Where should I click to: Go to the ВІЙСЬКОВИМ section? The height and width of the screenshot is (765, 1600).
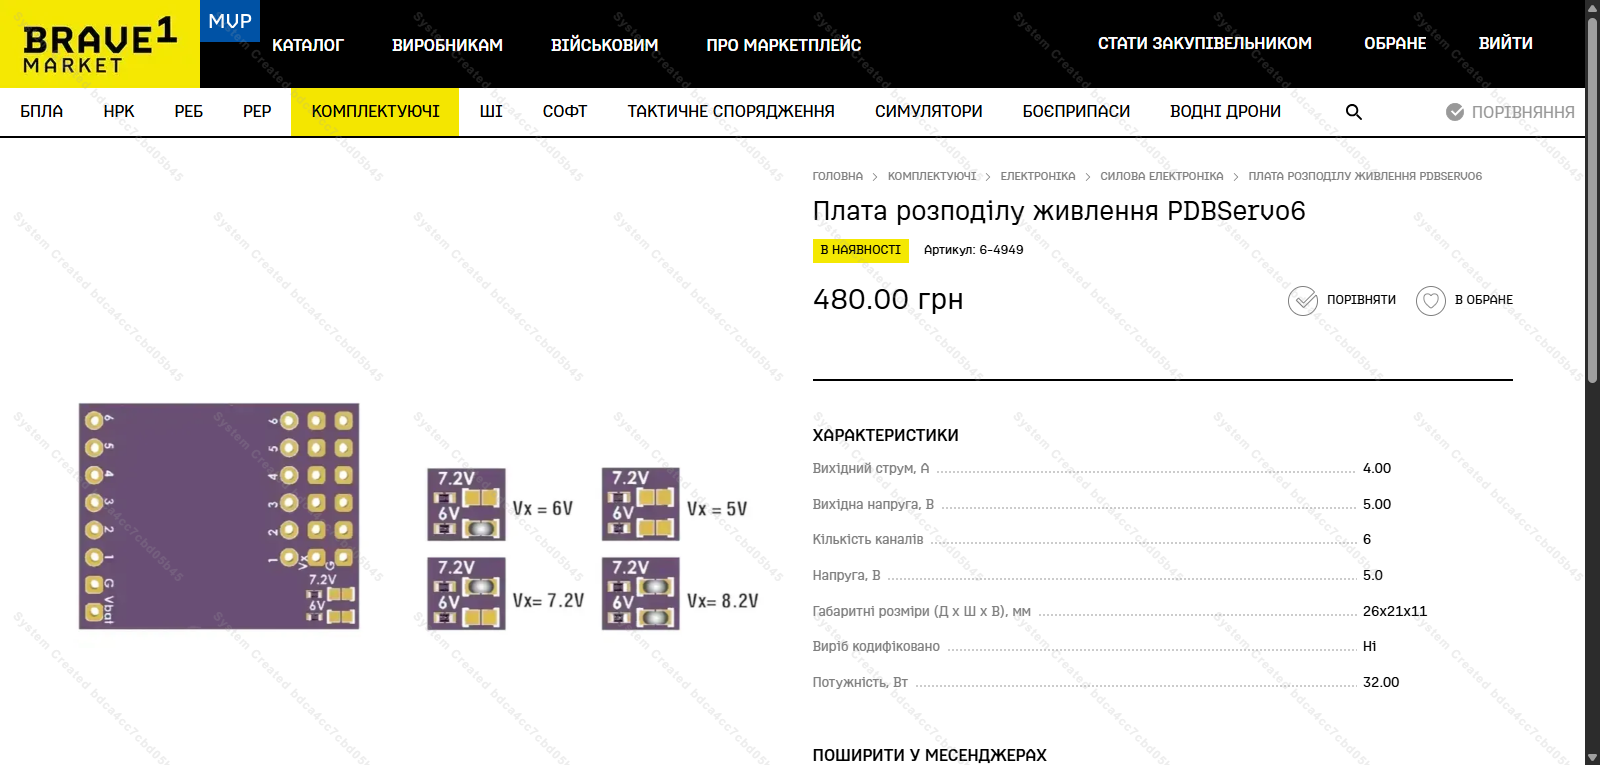pos(604,45)
